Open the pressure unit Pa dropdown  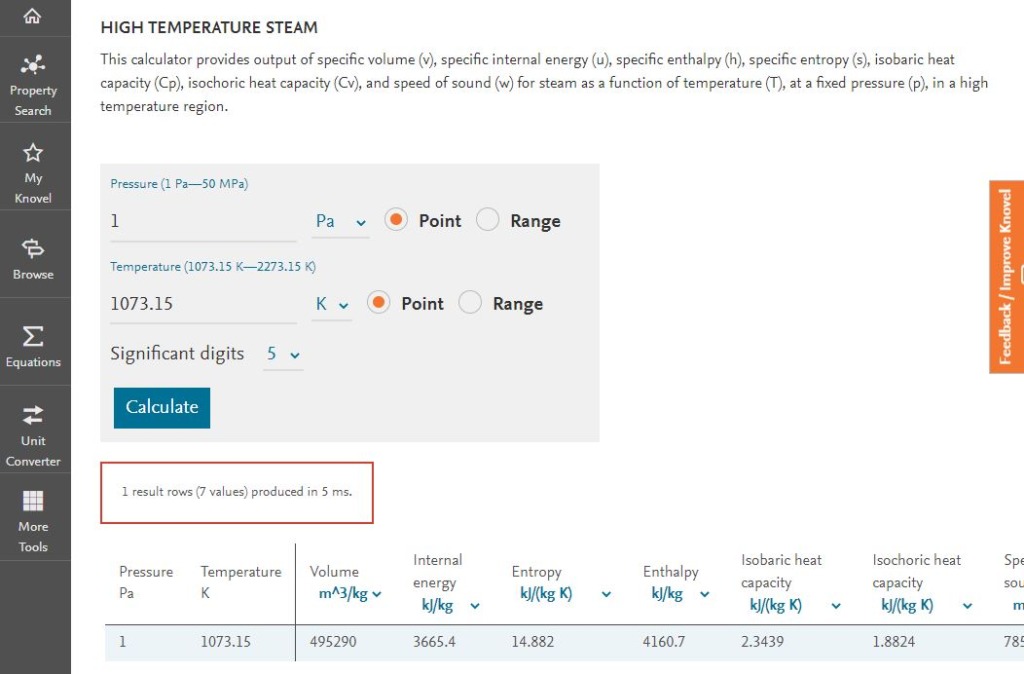click(x=341, y=221)
